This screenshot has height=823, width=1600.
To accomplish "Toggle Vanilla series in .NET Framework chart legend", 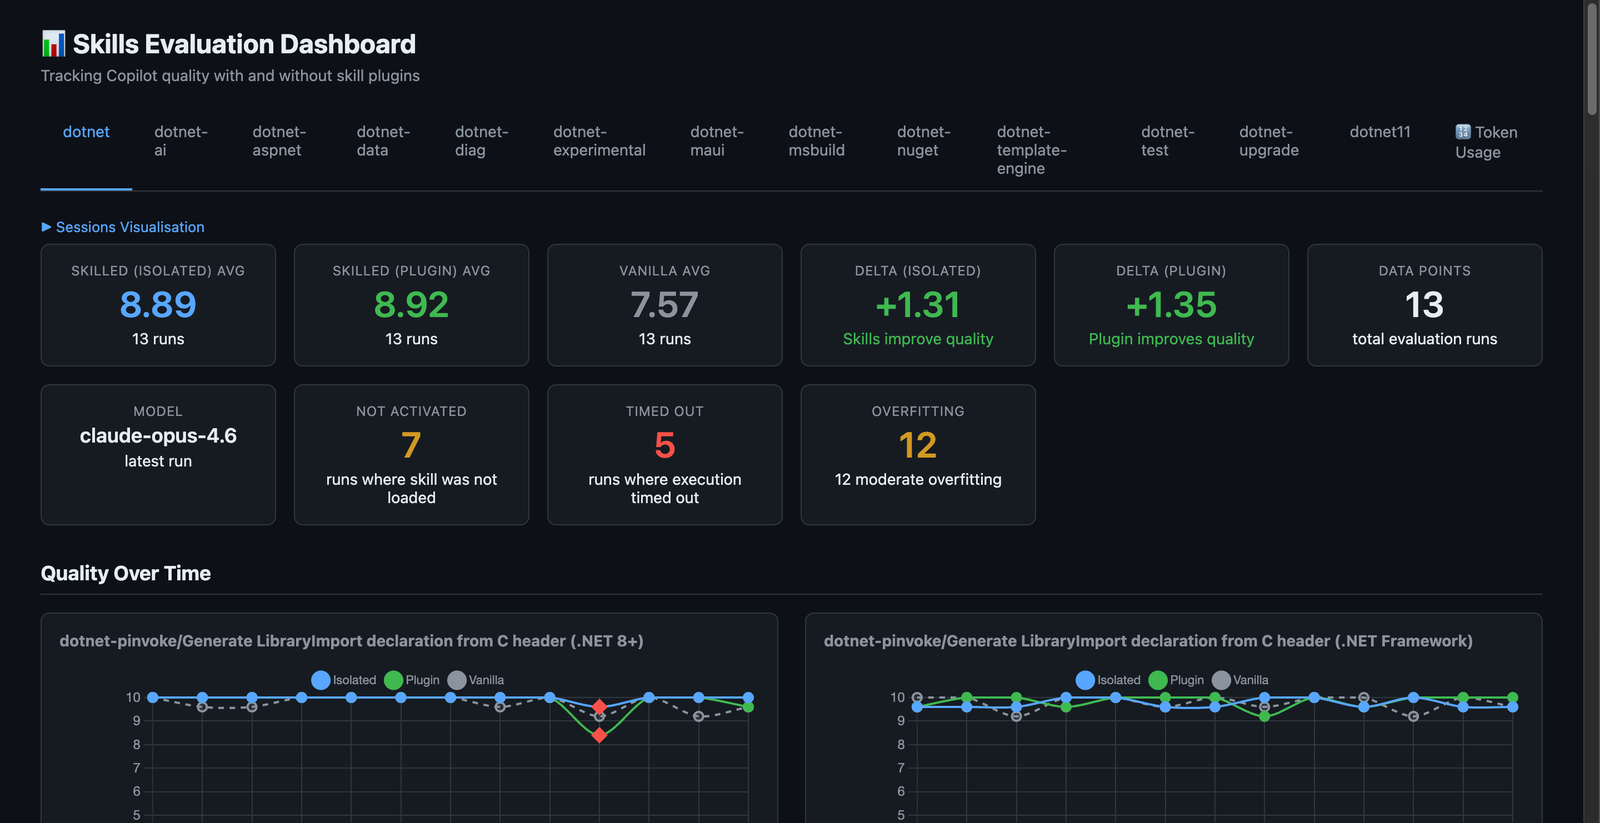I will pos(1240,680).
